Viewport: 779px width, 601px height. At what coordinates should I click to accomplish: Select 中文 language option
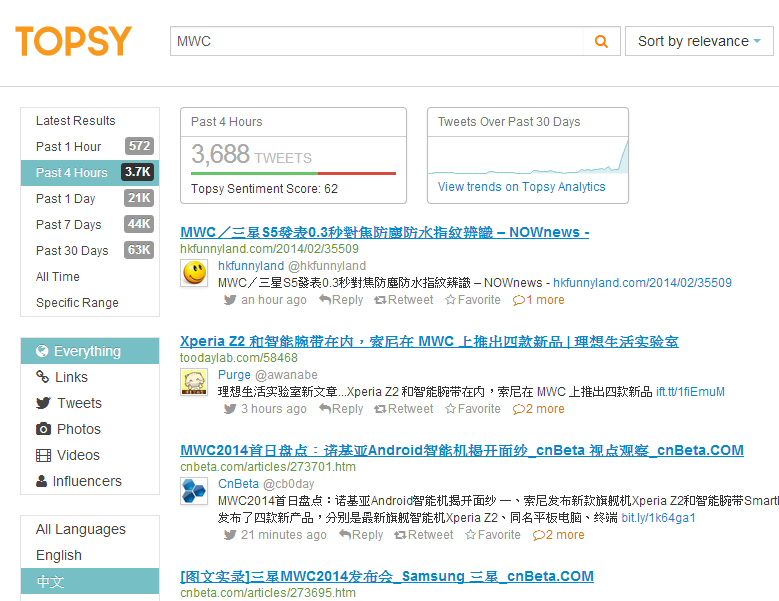click(90, 581)
